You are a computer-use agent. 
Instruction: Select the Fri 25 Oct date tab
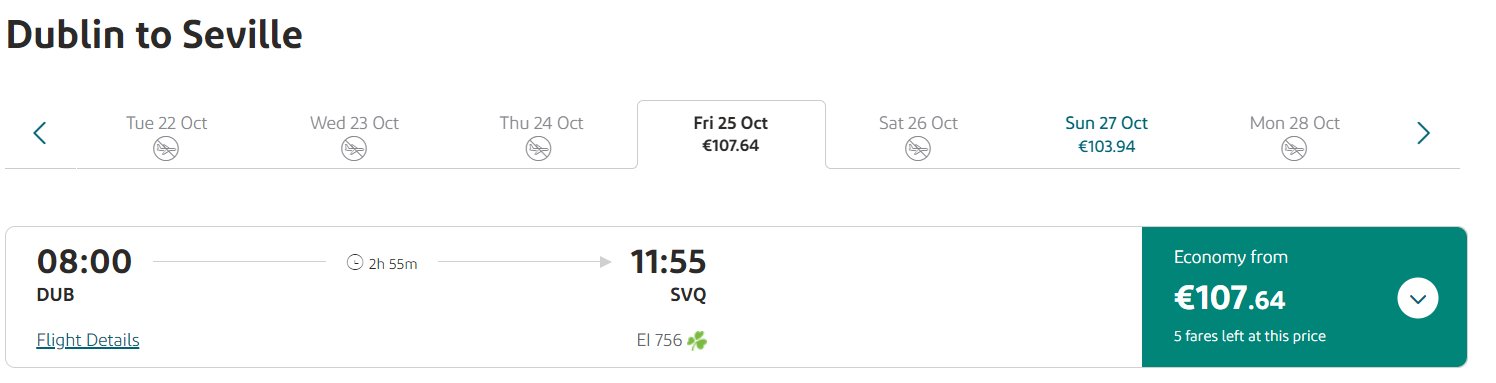click(x=731, y=135)
